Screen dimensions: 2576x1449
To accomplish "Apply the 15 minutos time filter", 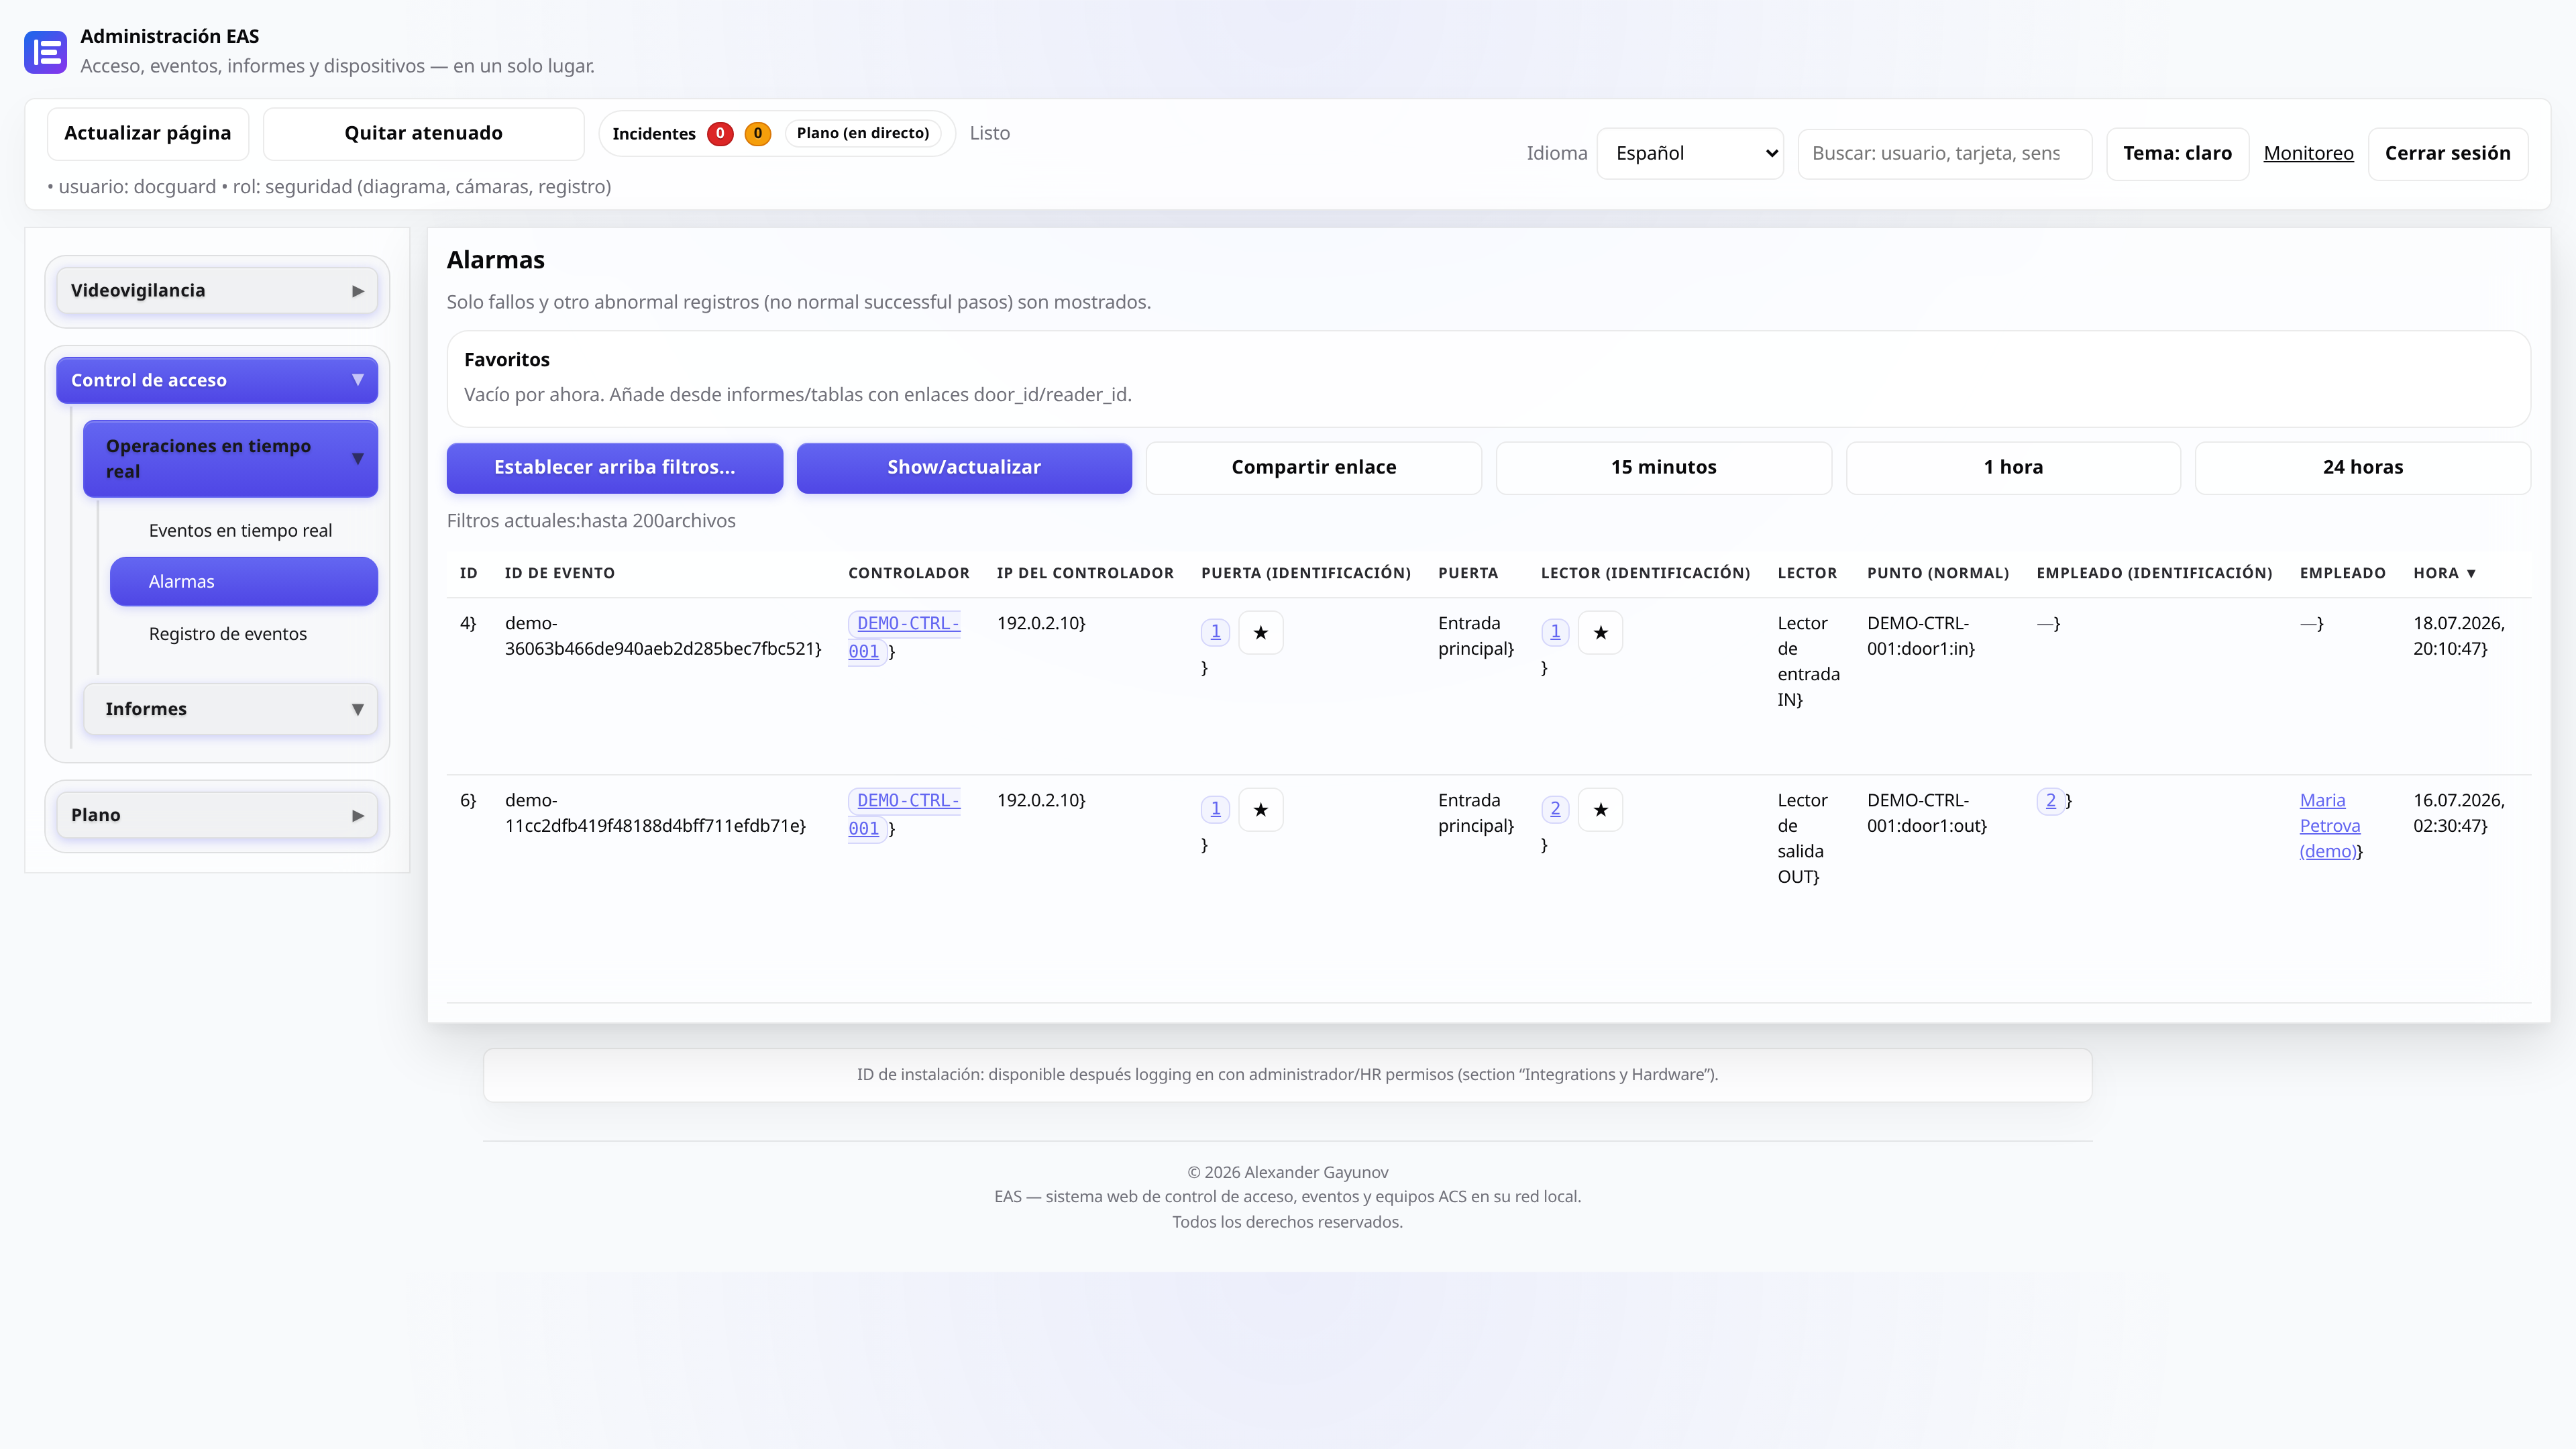I will pos(1663,467).
